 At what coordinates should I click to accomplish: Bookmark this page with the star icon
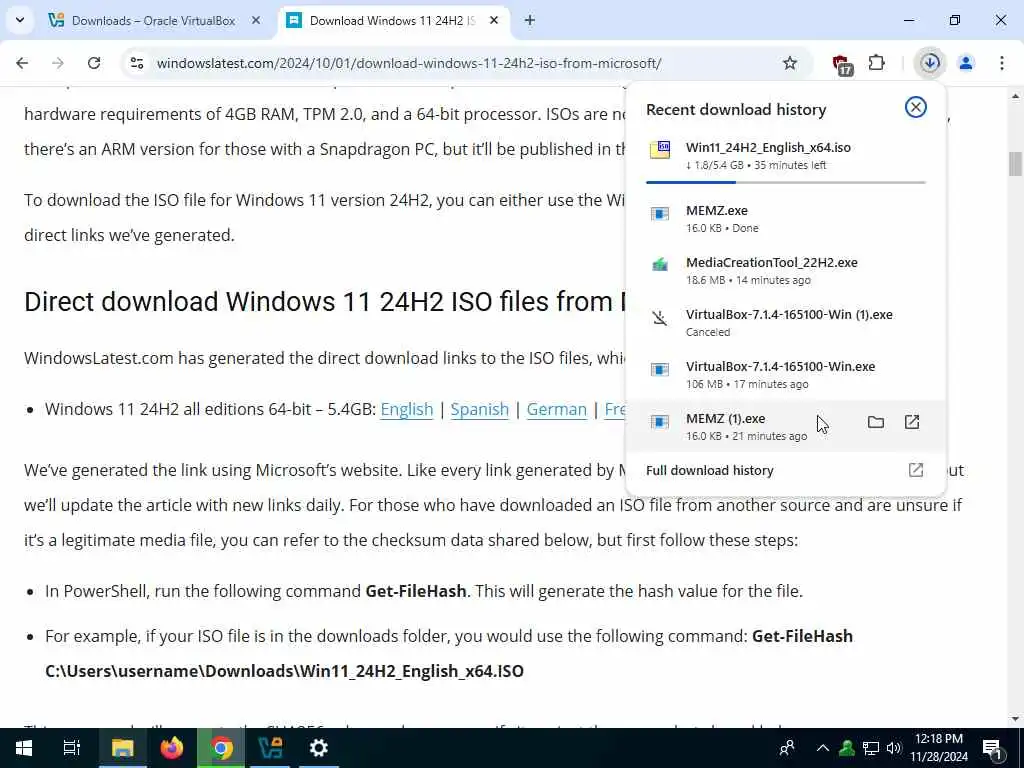pyautogui.click(x=790, y=63)
